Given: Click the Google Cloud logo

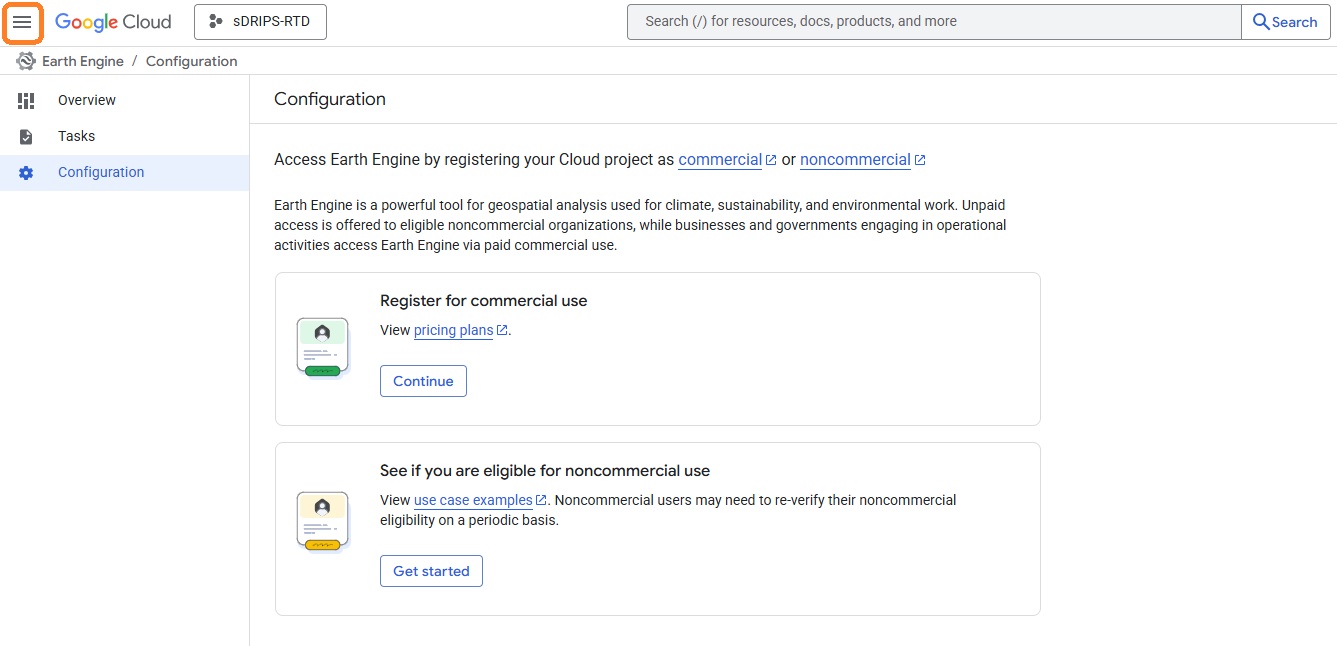Looking at the screenshot, I should pyautogui.click(x=113, y=22).
